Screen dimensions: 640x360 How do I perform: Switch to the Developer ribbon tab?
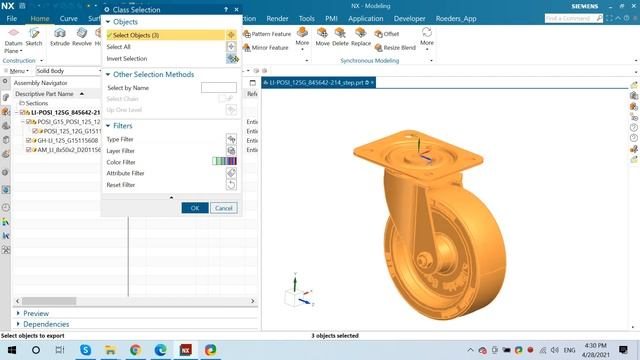click(409, 18)
